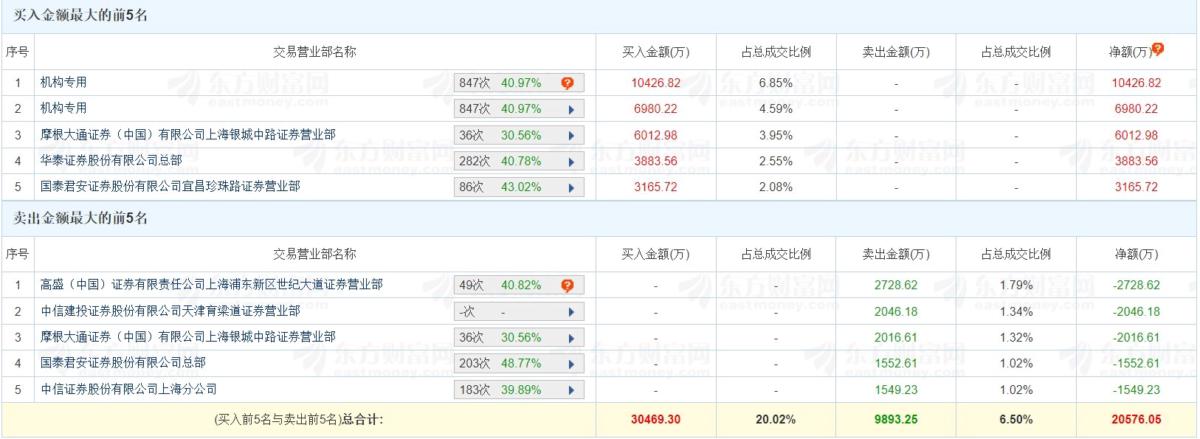Select buy amount 6980.22 cell

point(656,108)
